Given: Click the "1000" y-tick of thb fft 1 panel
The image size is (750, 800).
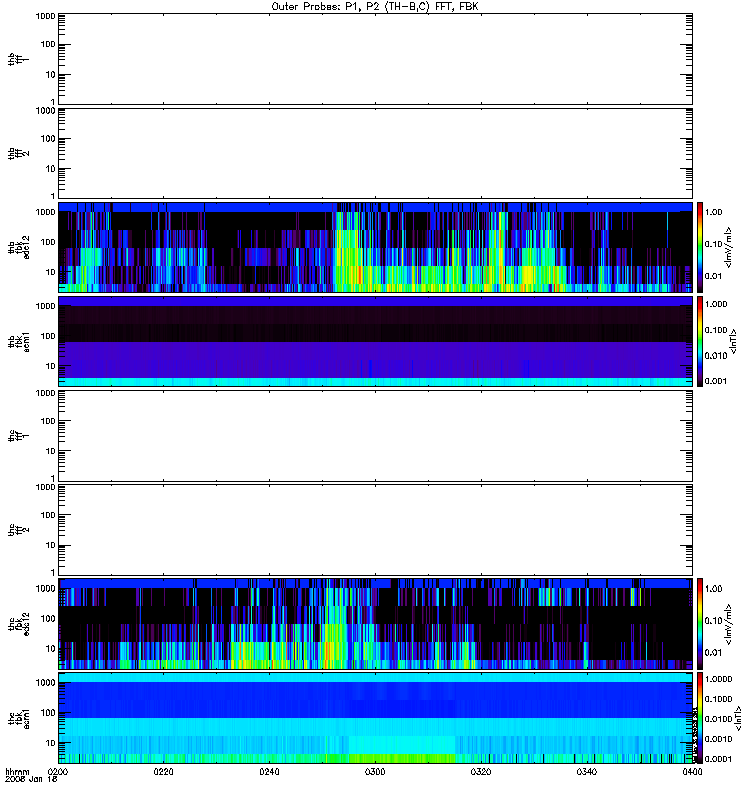Looking at the screenshot, I should [45, 16].
